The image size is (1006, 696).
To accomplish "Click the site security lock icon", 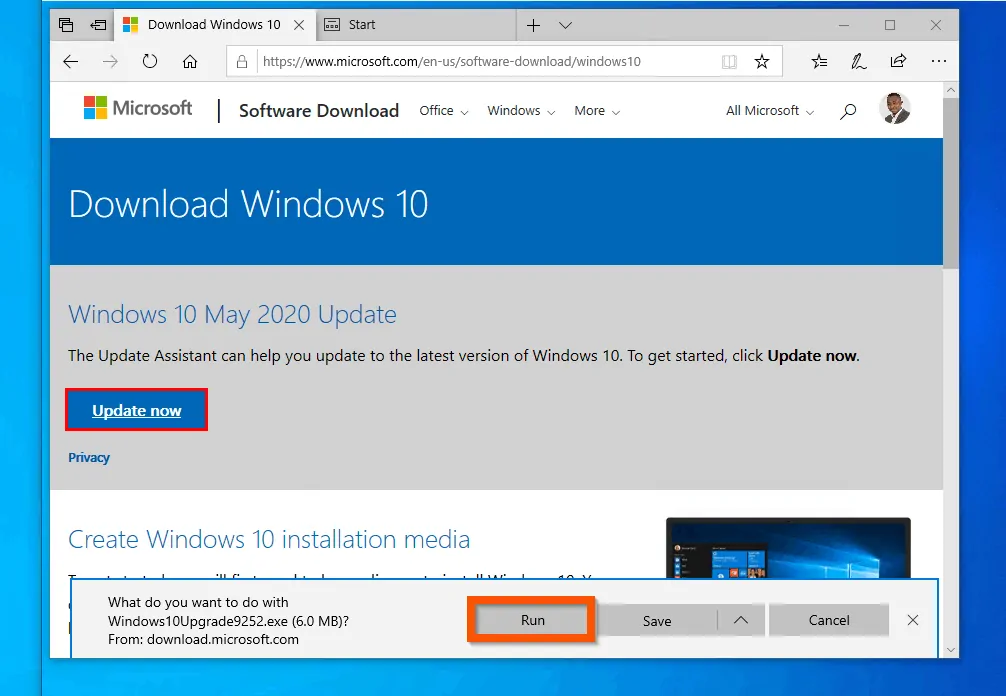I will pos(242,62).
